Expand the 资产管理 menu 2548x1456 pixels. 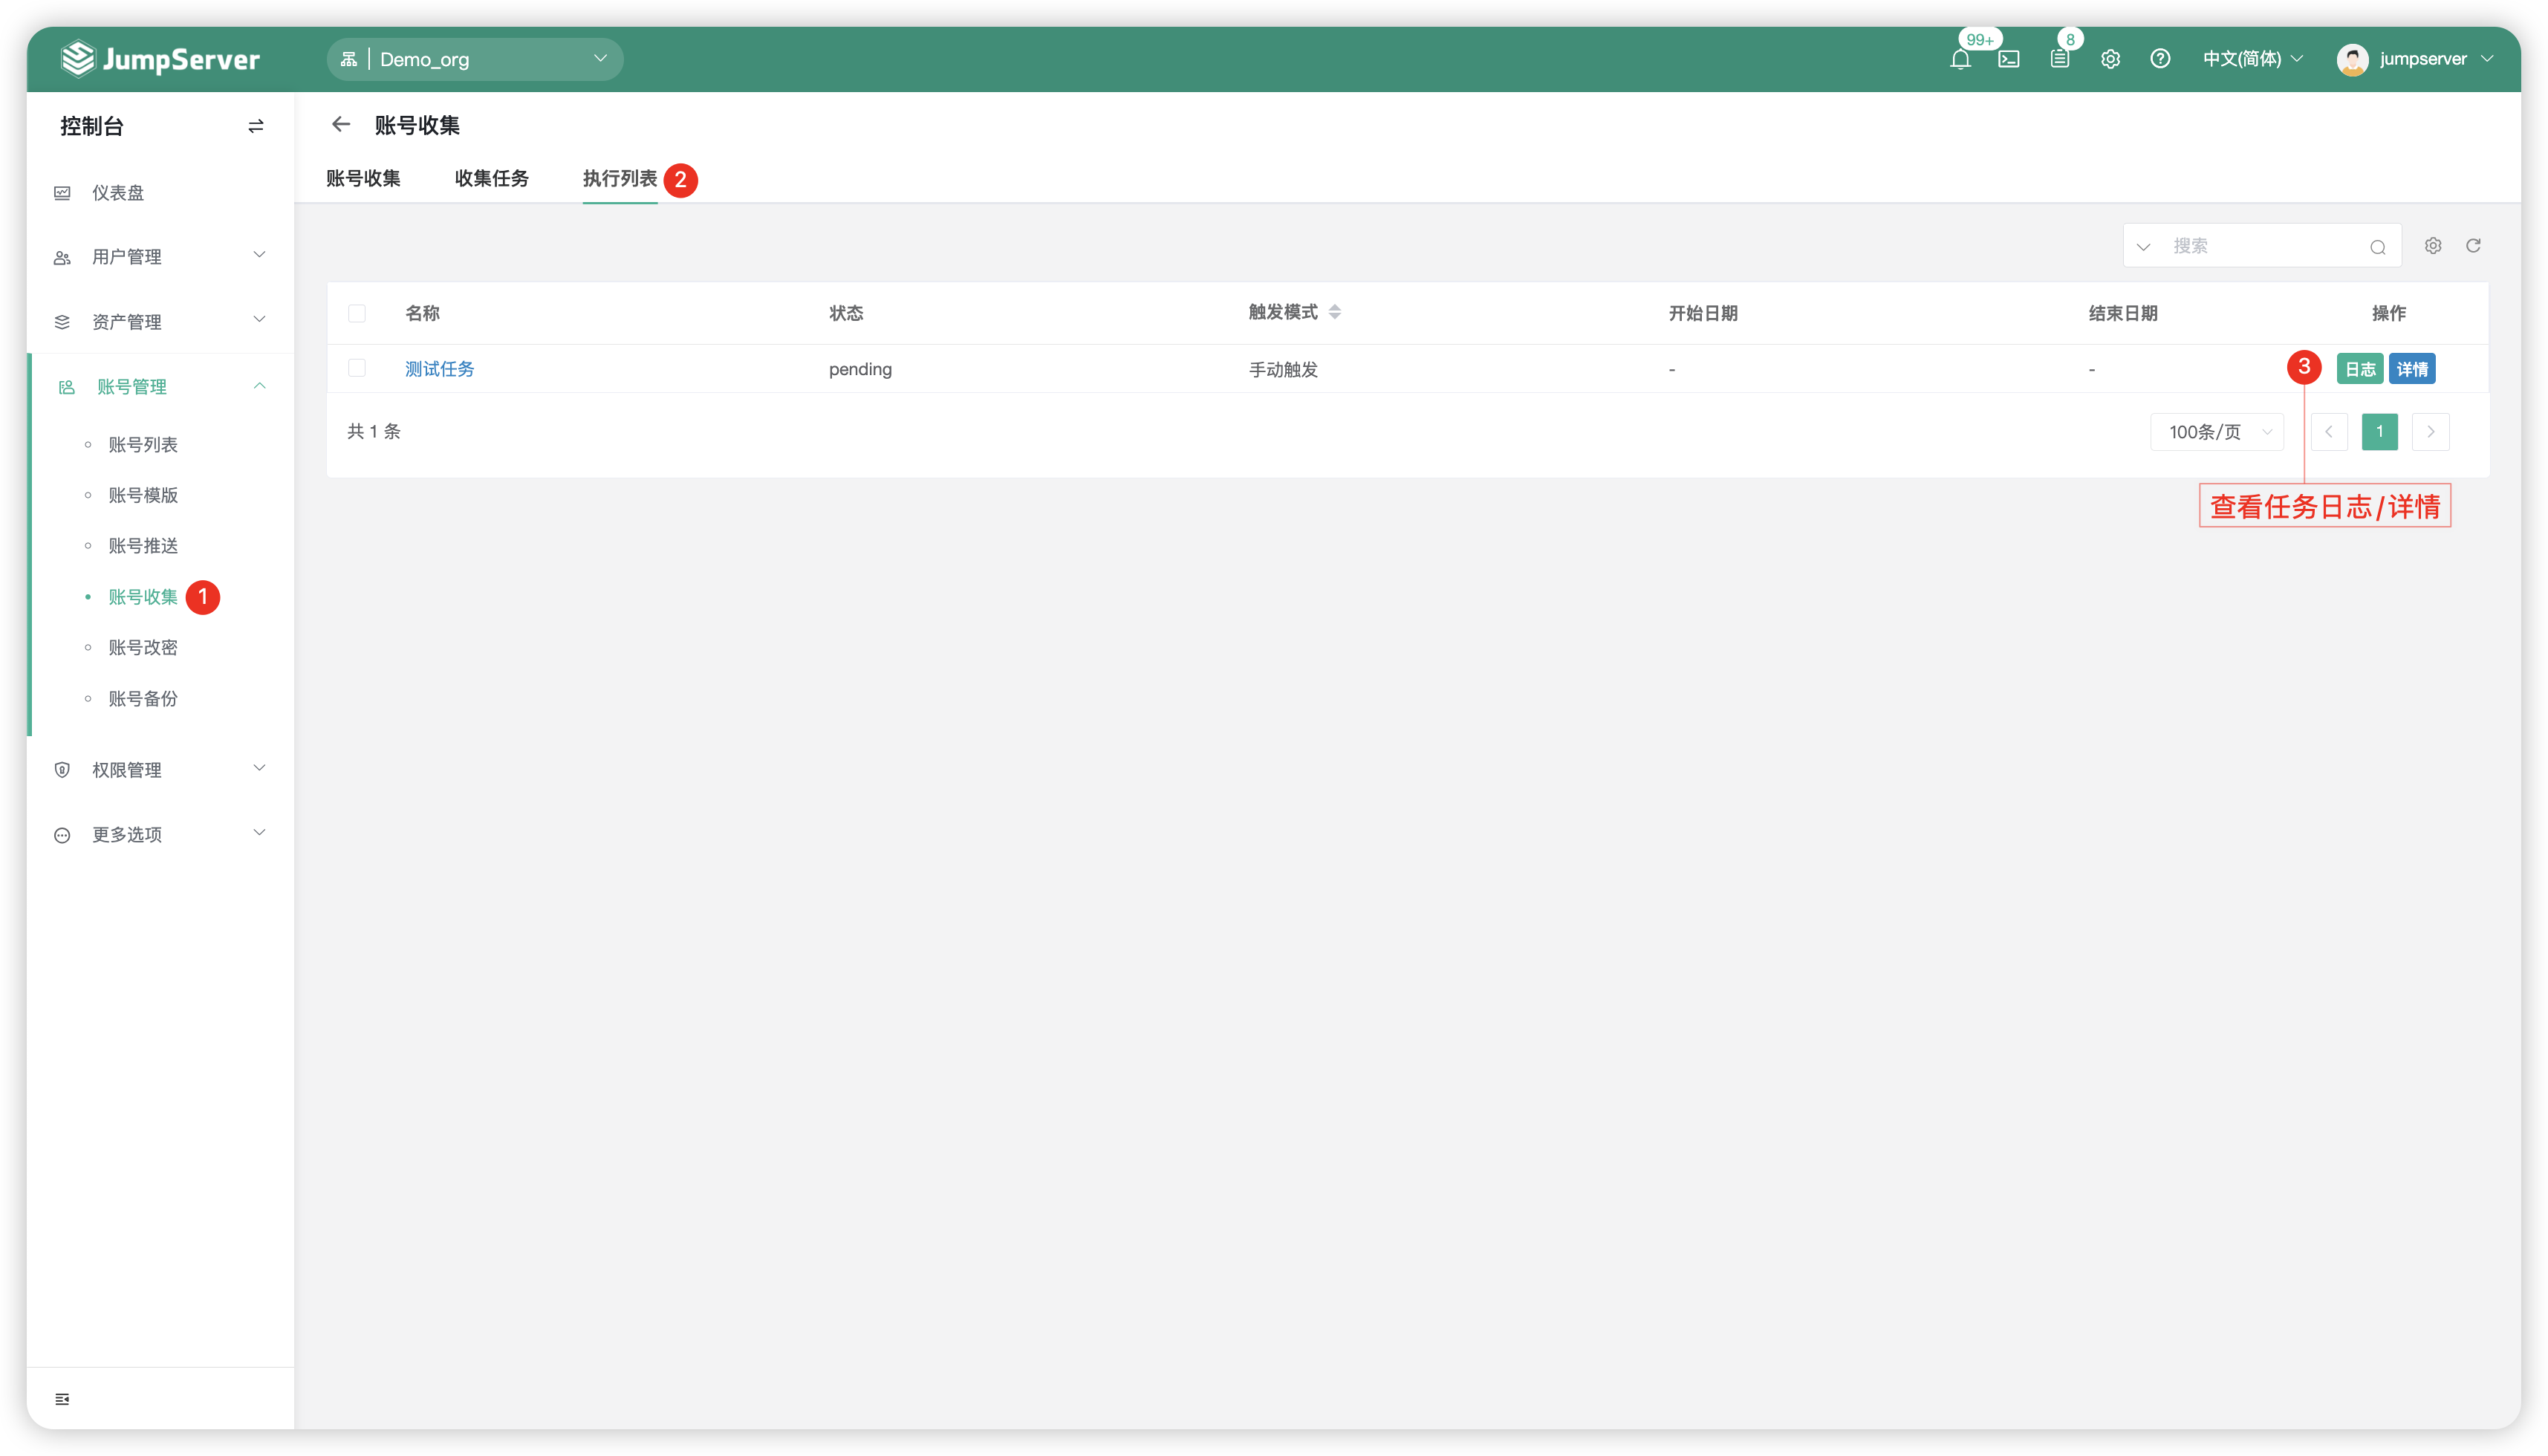tap(160, 322)
